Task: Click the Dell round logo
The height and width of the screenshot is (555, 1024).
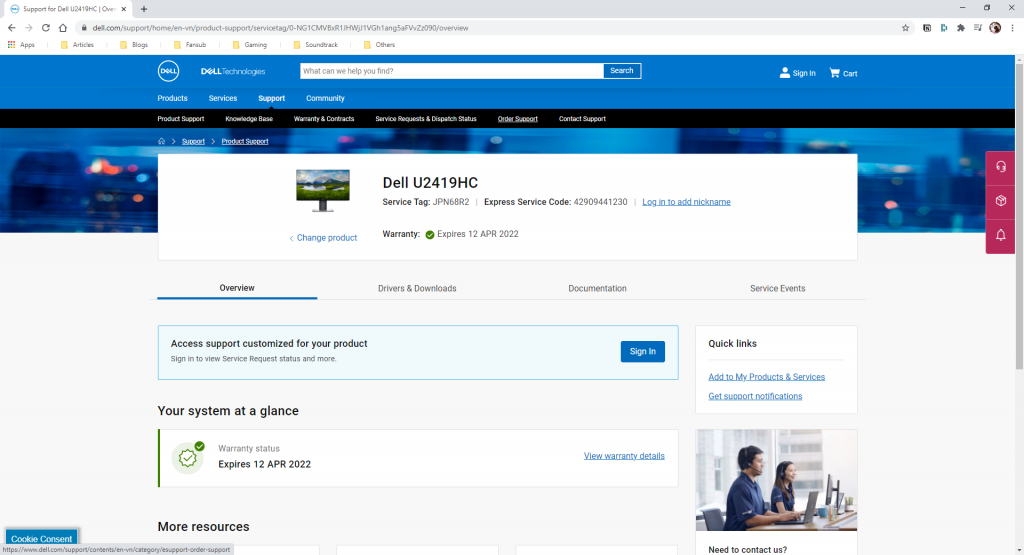Action: click(x=168, y=71)
